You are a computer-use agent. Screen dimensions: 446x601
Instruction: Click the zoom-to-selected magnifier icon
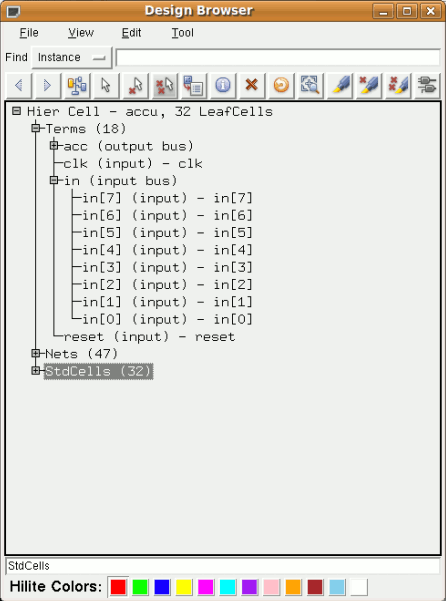pos(310,85)
